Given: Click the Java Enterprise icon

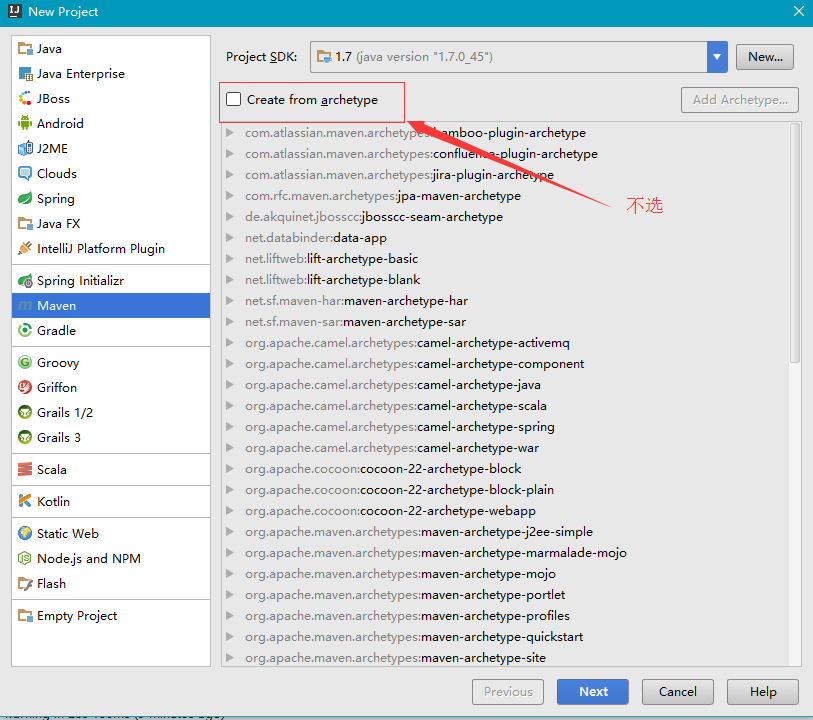Looking at the screenshot, I should (25, 74).
